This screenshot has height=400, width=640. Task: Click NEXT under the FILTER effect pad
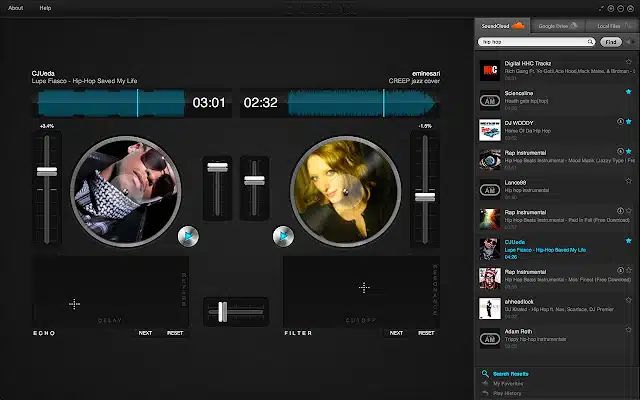396,333
